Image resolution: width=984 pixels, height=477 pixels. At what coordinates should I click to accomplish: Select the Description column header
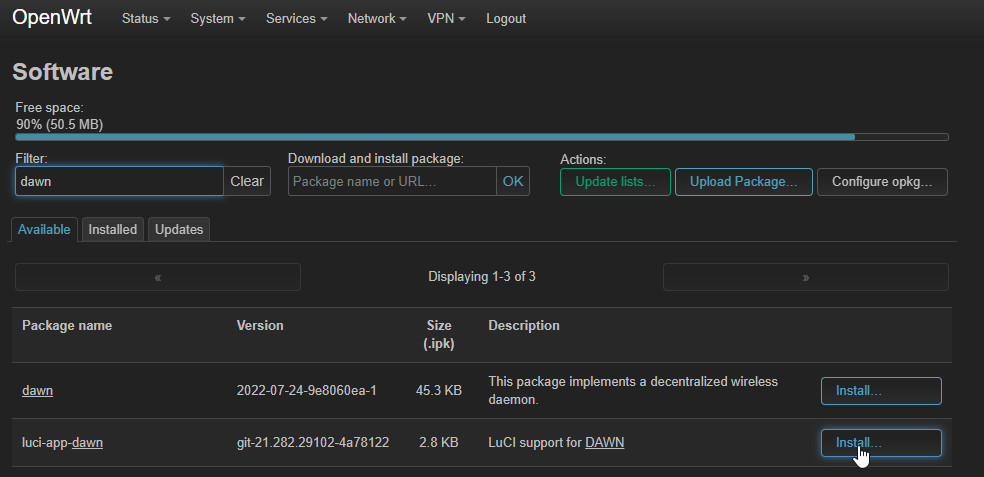click(524, 326)
